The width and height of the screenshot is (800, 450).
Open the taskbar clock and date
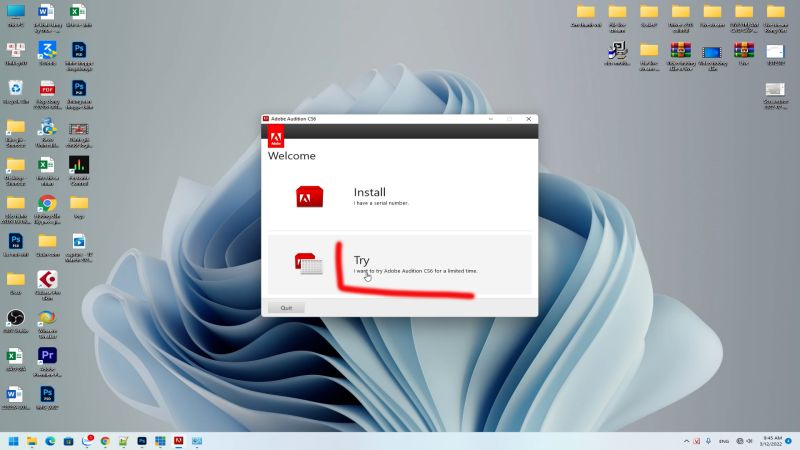(x=771, y=440)
